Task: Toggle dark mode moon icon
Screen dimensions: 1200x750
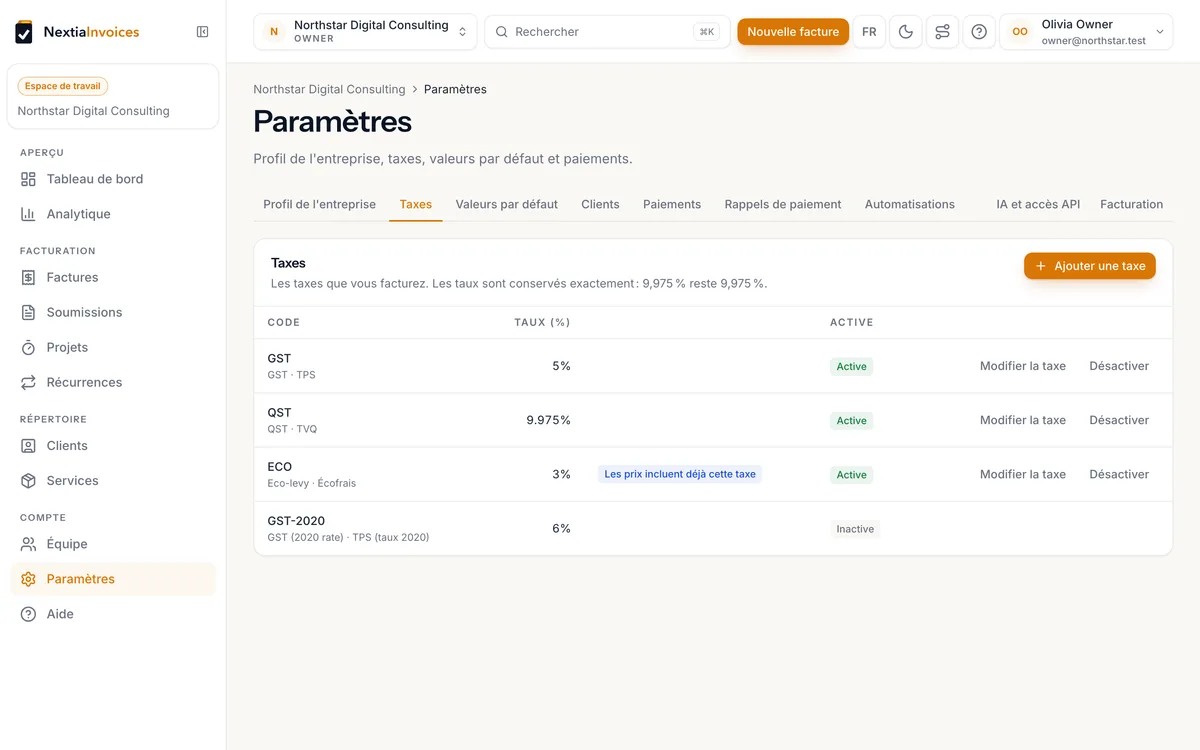Action: click(906, 32)
